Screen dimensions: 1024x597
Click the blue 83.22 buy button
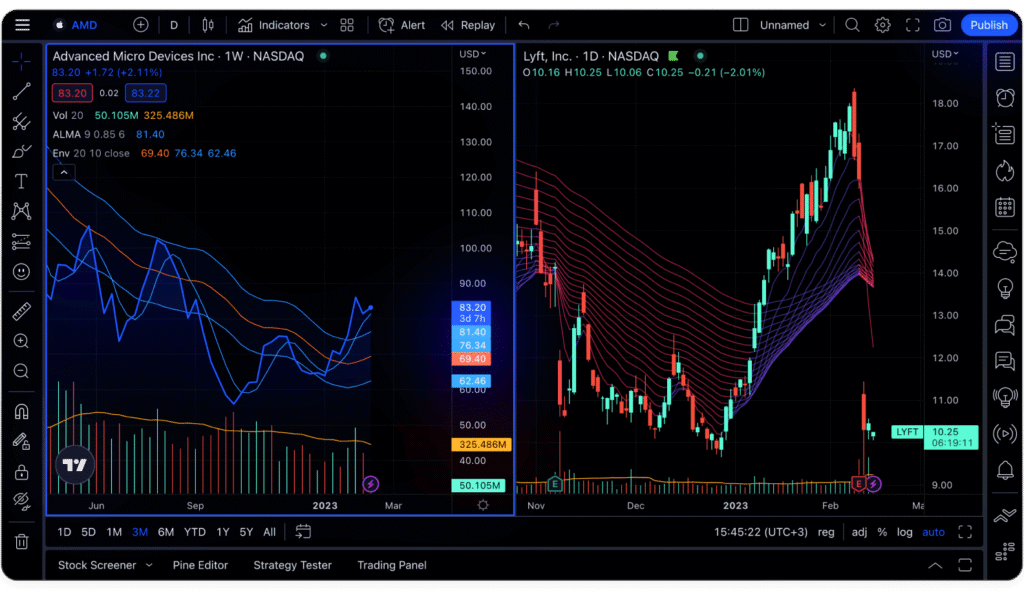coord(145,93)
